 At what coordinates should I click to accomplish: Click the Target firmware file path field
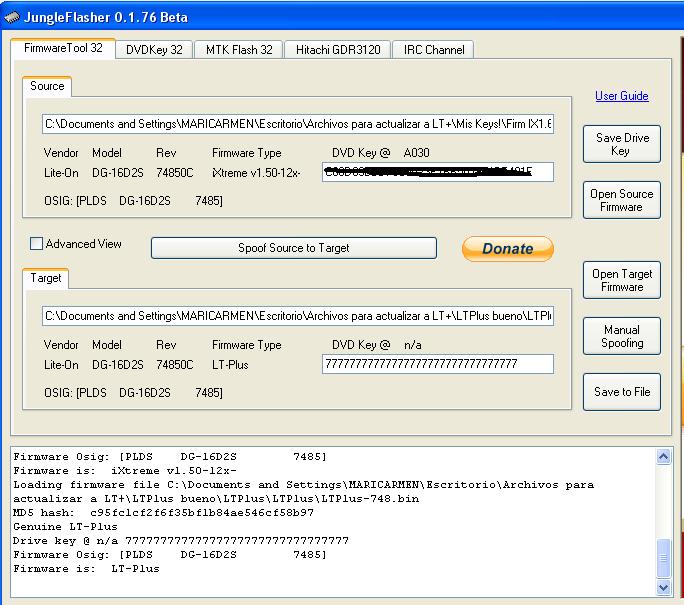pyautogui.click(x=297, y=316)
